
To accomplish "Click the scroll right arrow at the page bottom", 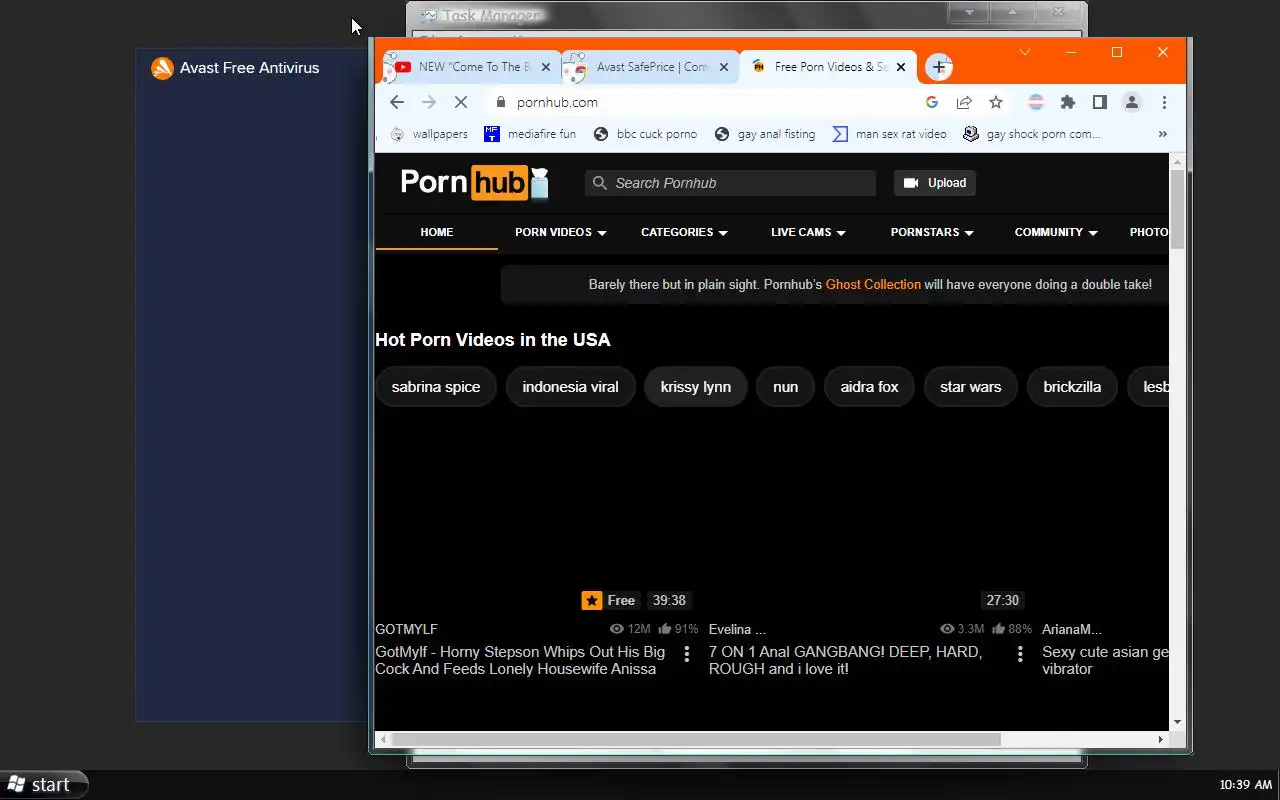I will coord(1161,740).
